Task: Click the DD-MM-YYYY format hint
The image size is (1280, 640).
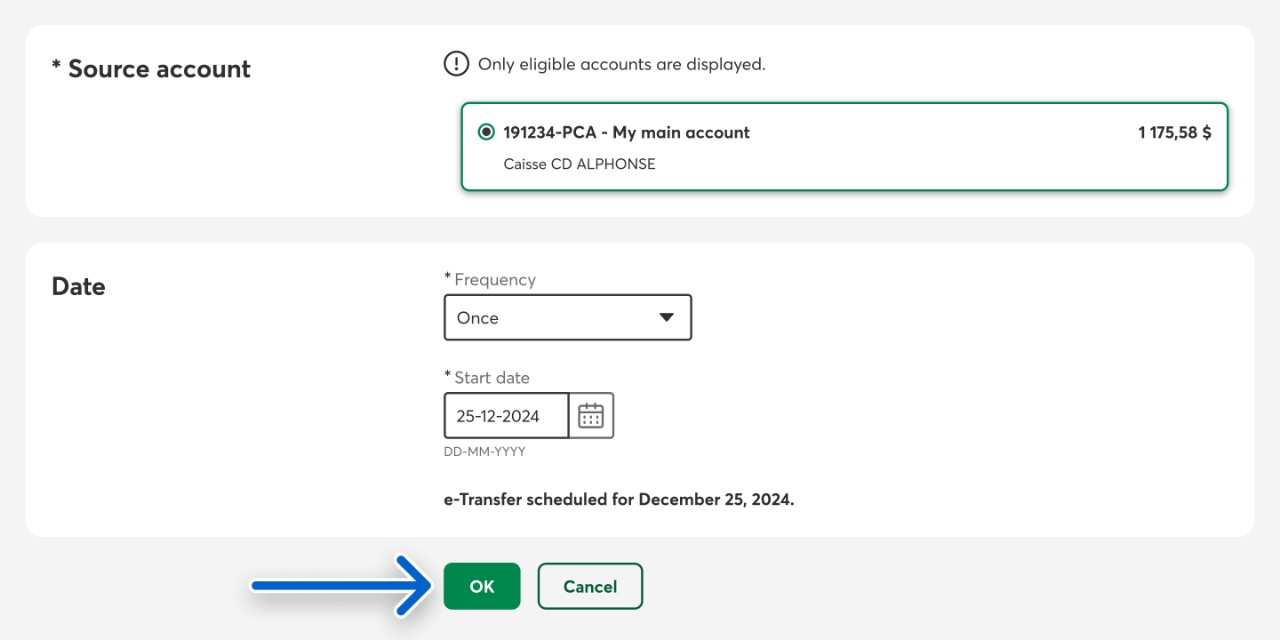Action: 484,452
